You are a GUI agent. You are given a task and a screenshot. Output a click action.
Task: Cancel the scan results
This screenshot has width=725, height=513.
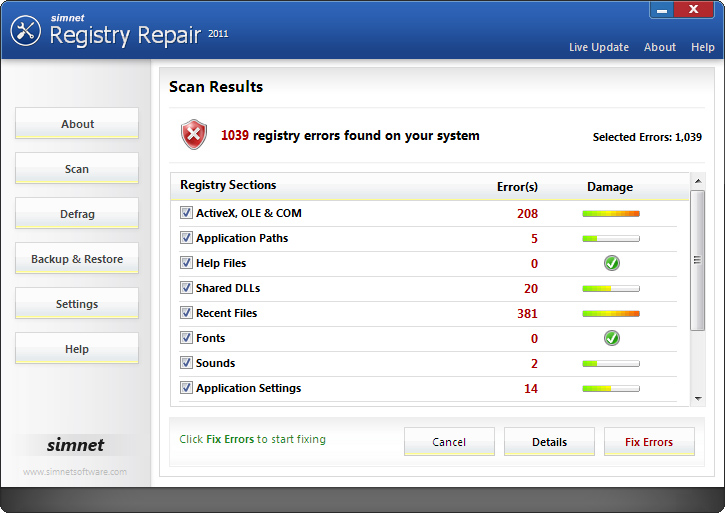[449, 442]
